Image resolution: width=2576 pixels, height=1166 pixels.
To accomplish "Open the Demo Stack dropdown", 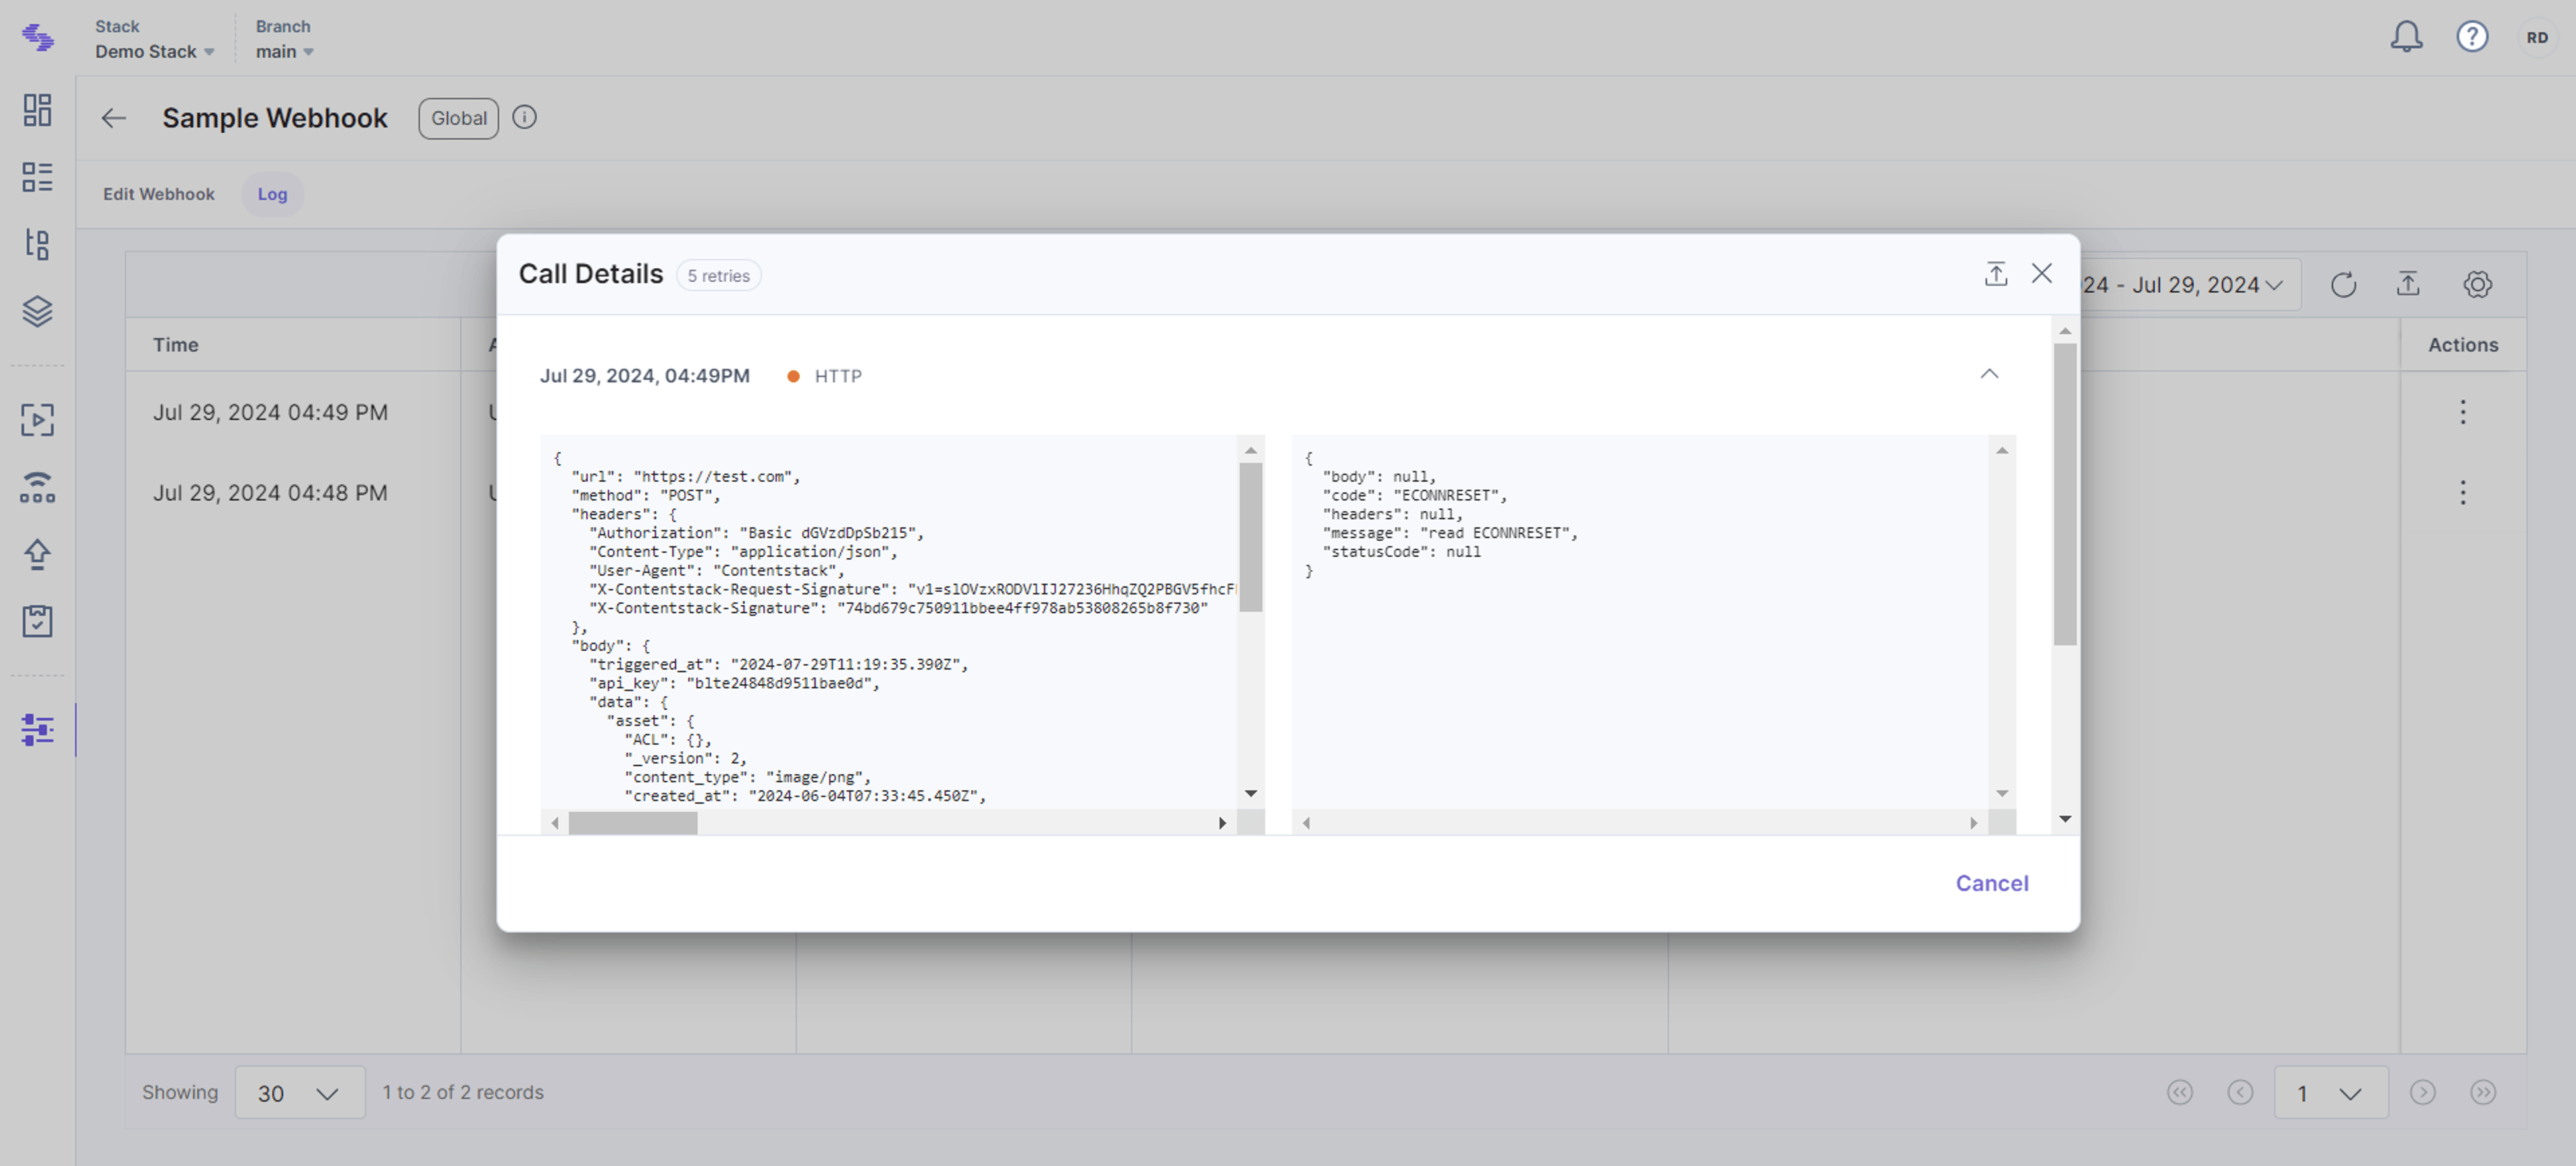I will point(155,51).
